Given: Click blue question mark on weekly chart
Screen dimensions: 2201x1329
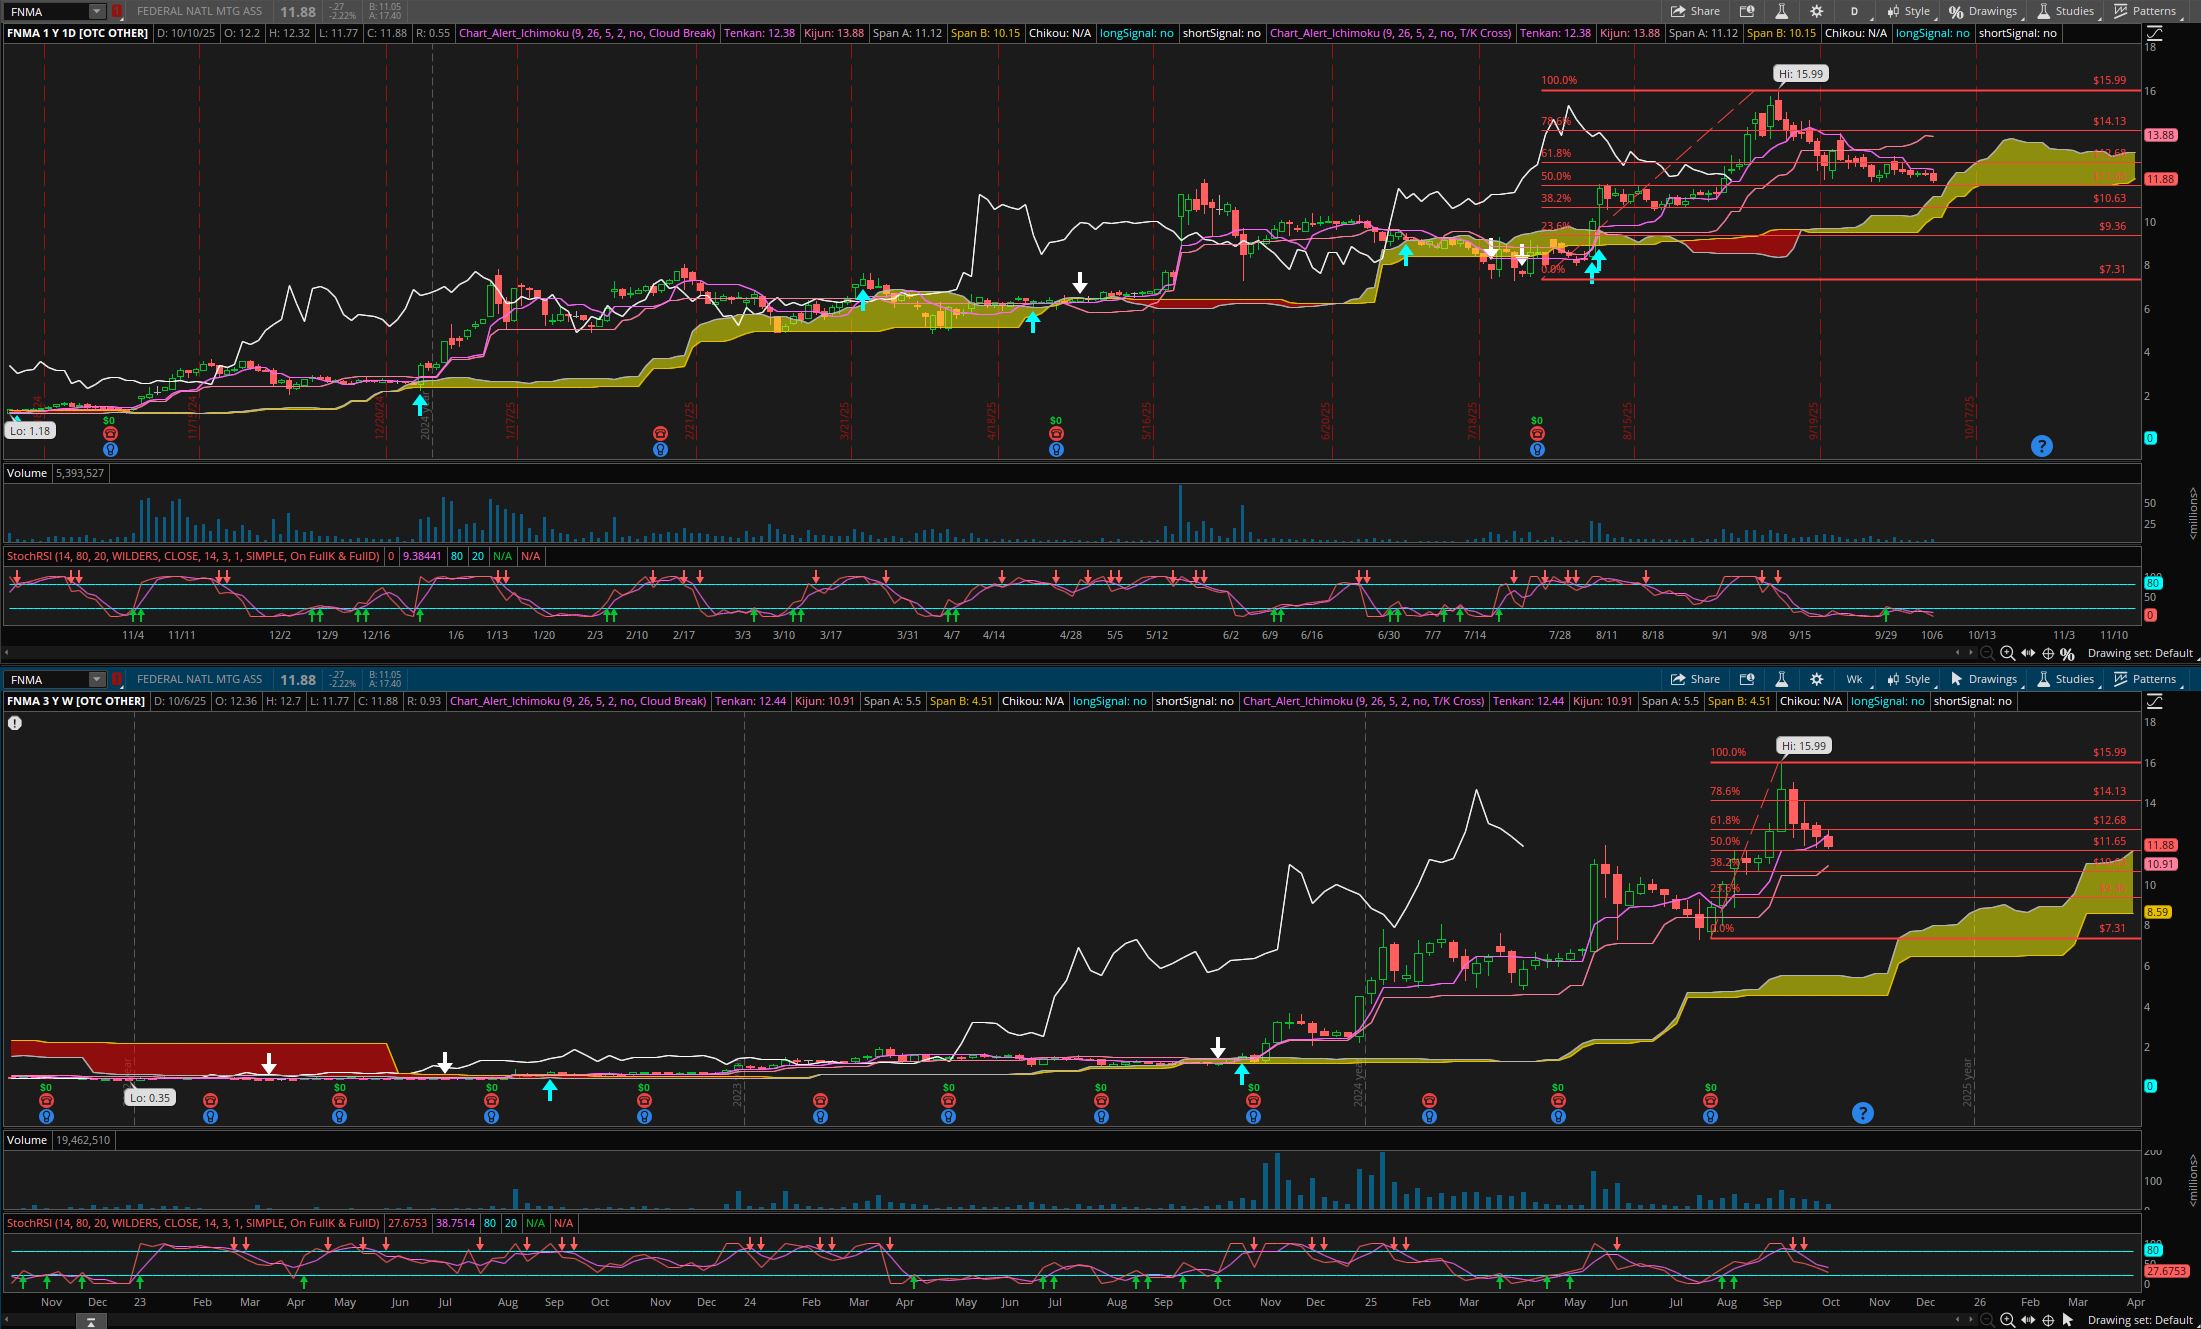Looking at the screenshot, I should tap(1862, 1113).
